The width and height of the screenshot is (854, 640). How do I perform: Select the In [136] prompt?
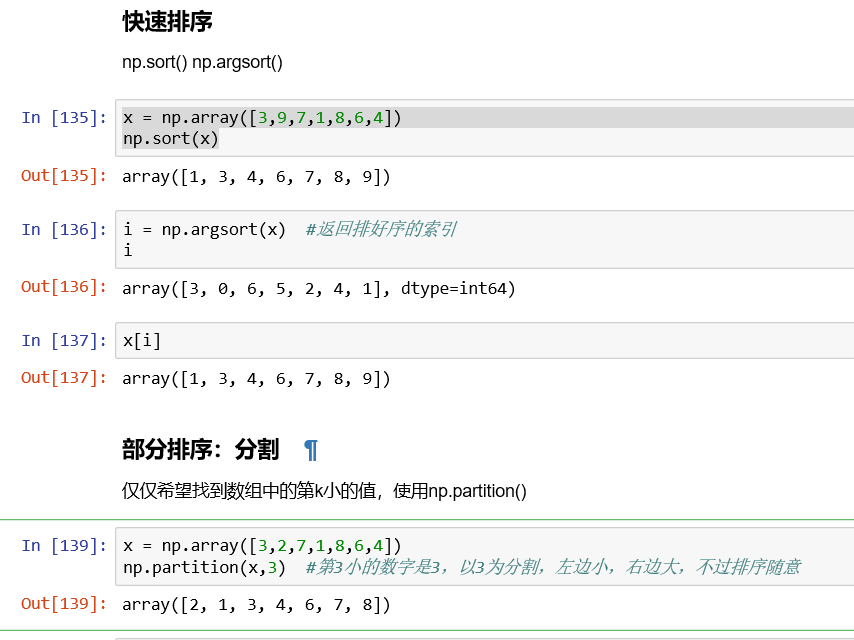tap(64, 229)
